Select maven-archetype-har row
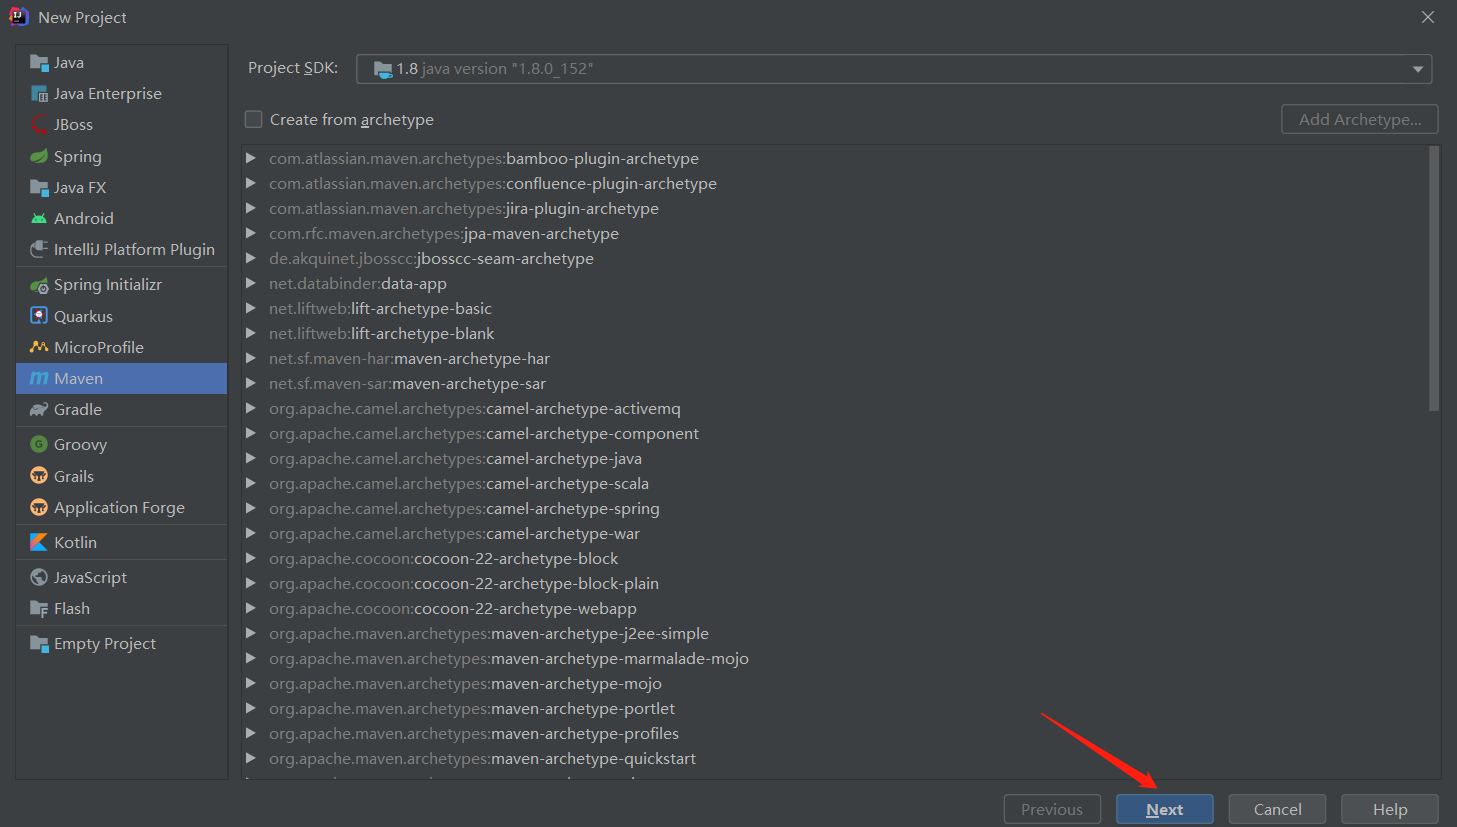 tap(835, 358)
